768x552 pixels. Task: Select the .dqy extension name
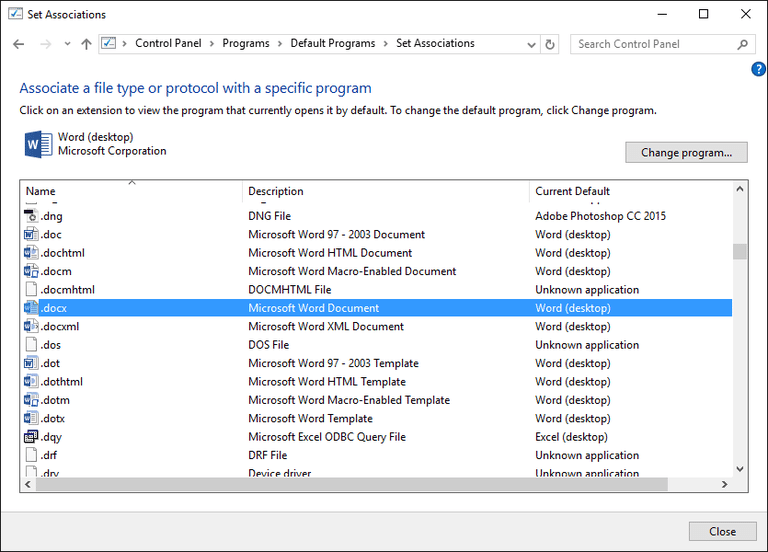[51, 436]
